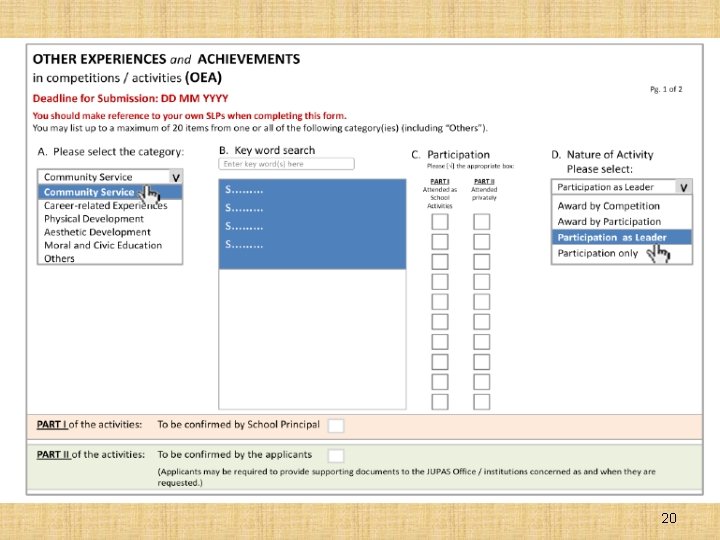Select the last S......... result in the list
The height and width of the screenshot is (540, 720).
[x=244, y=244]
